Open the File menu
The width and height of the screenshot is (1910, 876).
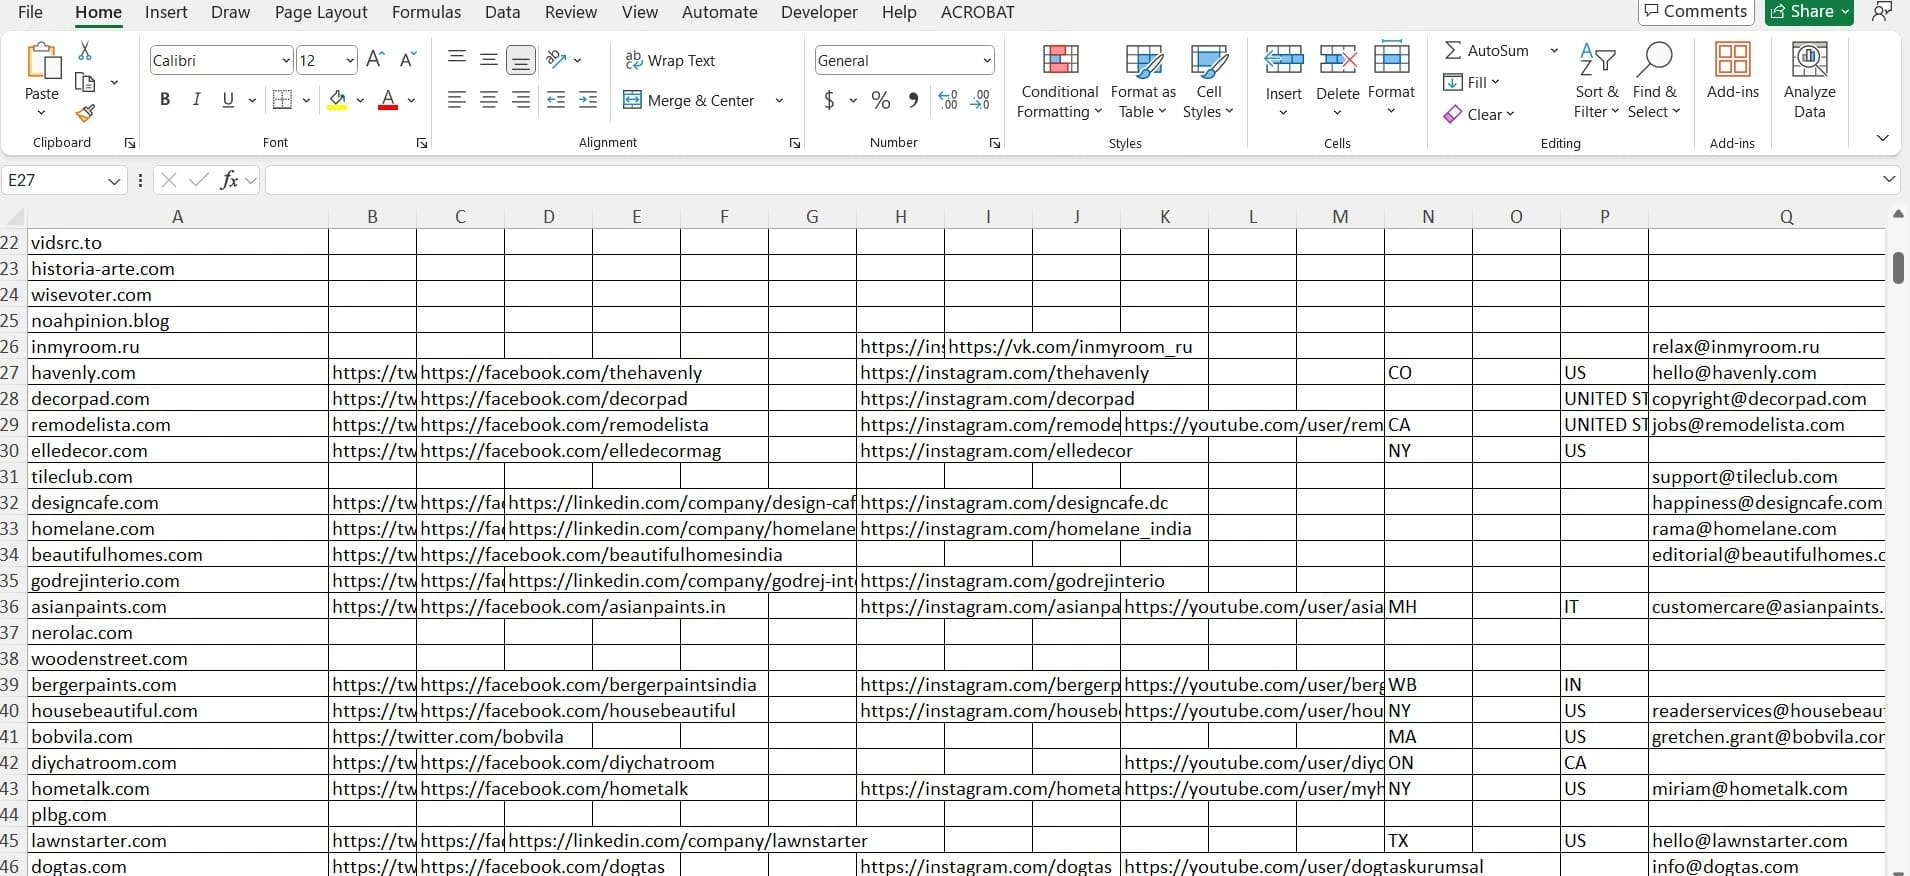[x=31, y=12]
